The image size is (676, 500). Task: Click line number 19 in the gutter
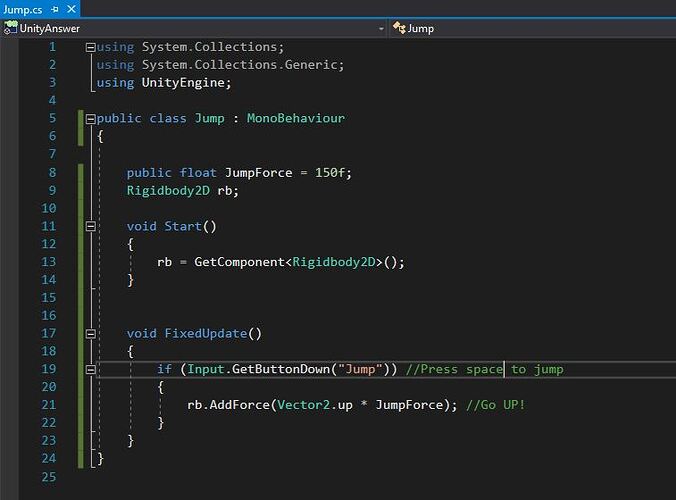[x=49, y=369]
